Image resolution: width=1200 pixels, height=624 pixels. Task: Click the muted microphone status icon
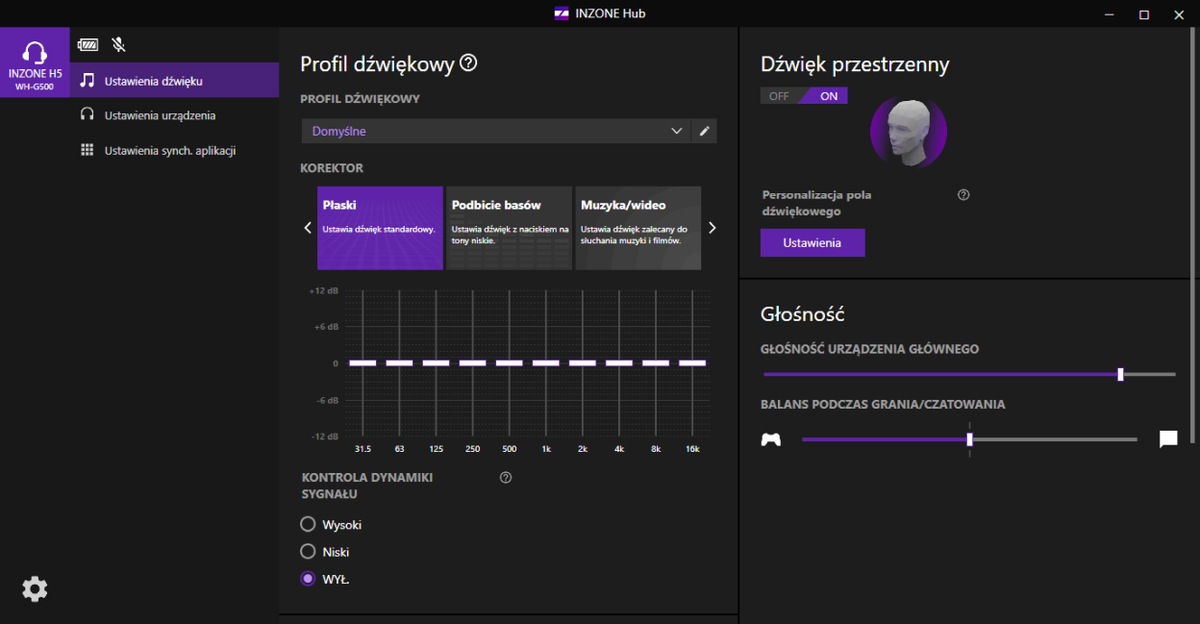pyautogui.click(x=119, y=45)
